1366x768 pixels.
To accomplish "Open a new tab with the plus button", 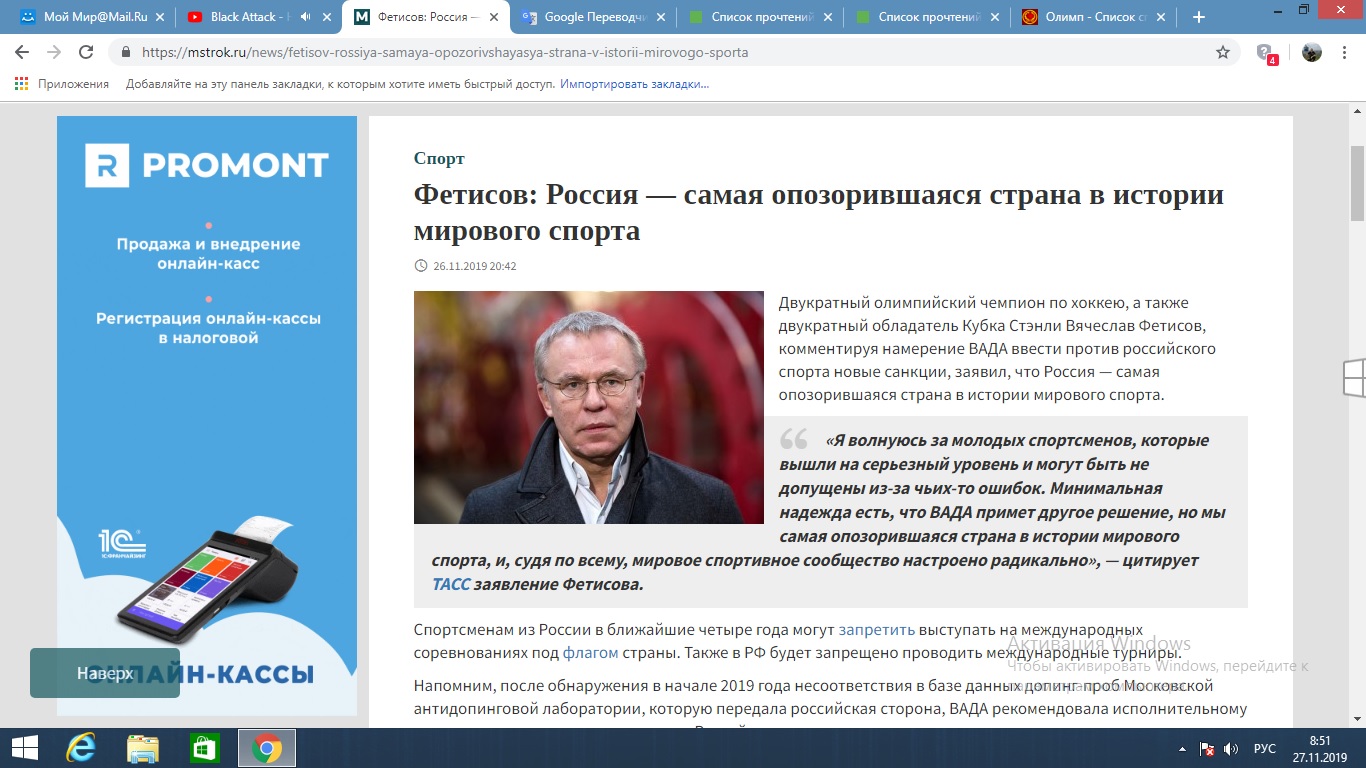I will tap(1199, 17).
